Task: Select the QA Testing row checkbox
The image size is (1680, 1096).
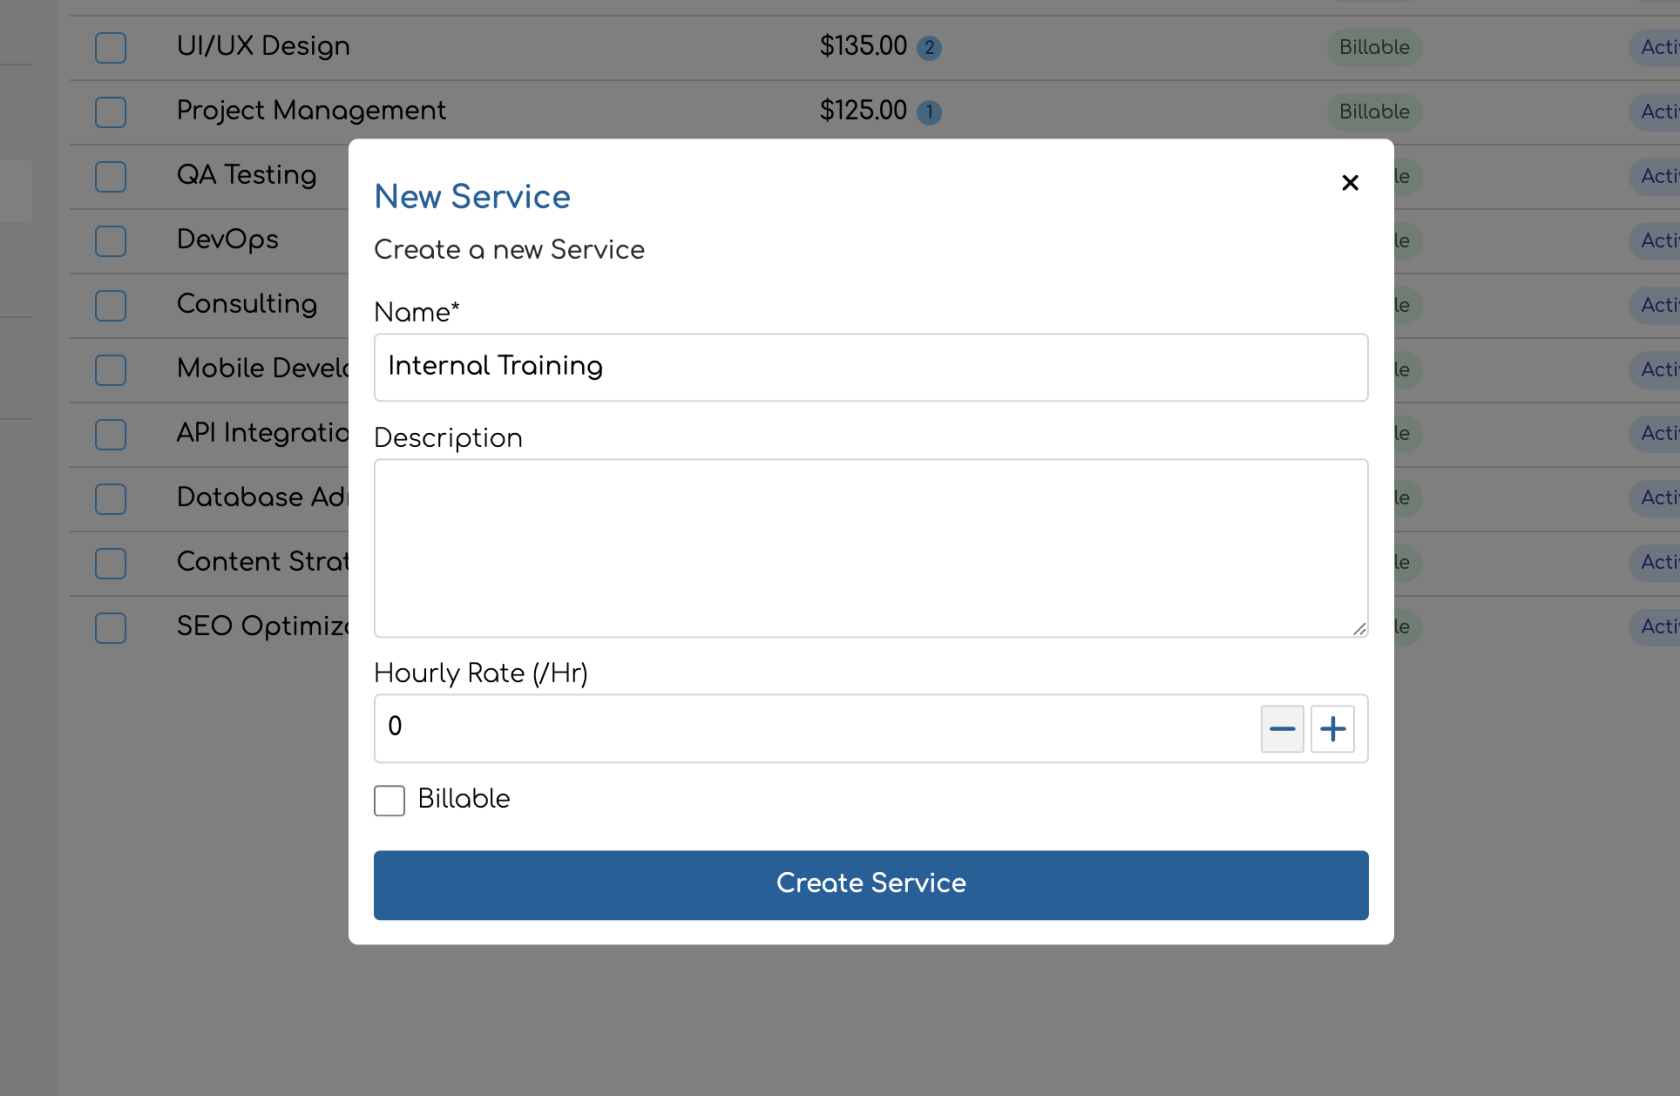Action: click(x=111, y=177)
